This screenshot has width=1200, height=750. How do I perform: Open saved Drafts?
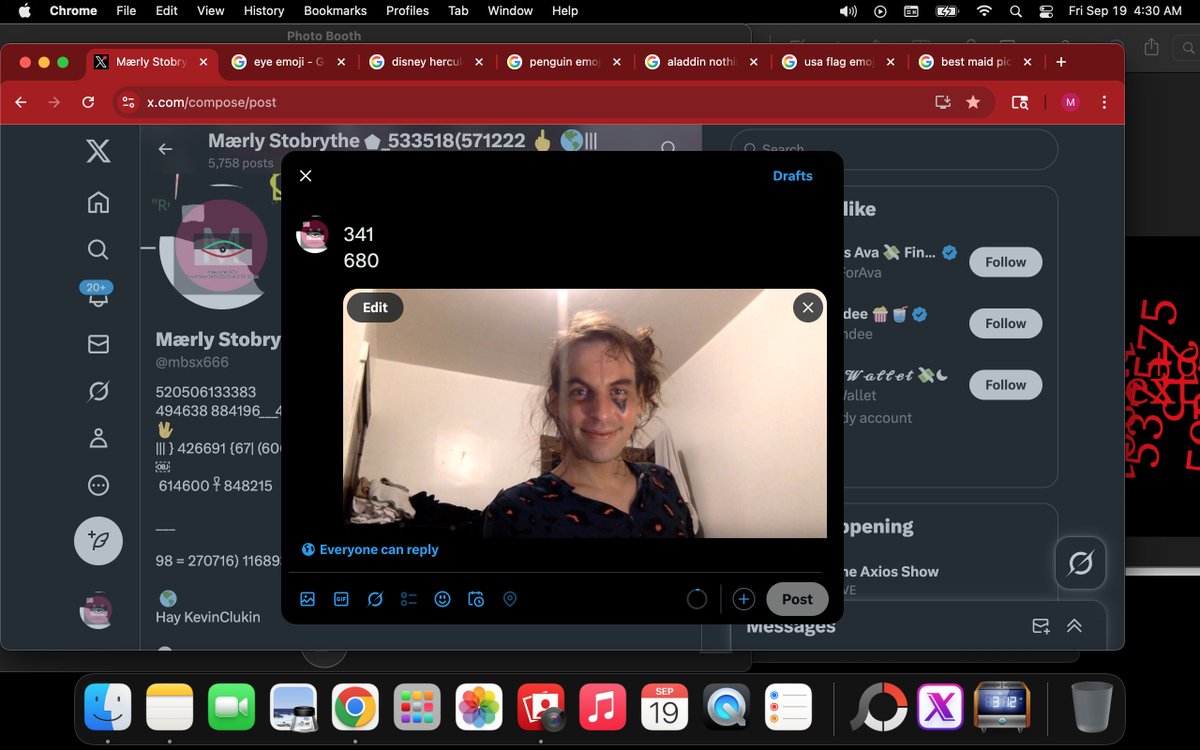792,175
